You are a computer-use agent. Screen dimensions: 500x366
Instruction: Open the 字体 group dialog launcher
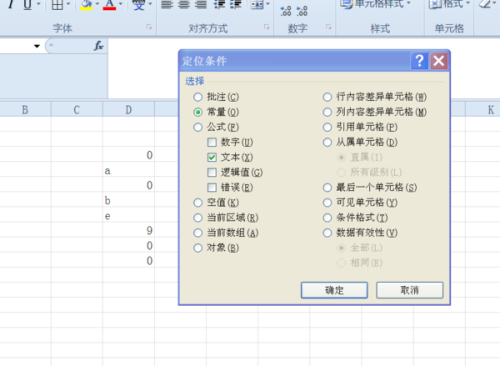149,27
